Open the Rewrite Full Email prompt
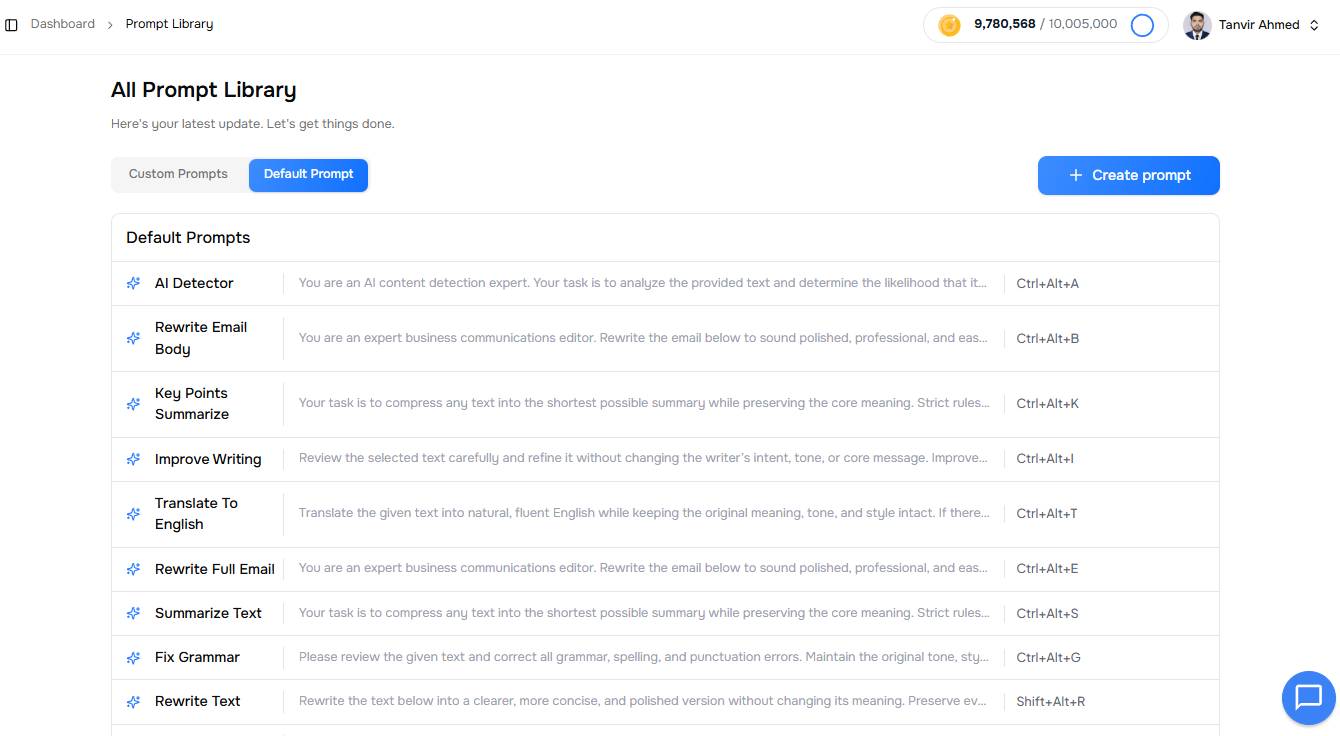Viewport: 1340px width, 736px height. (214, 569)
